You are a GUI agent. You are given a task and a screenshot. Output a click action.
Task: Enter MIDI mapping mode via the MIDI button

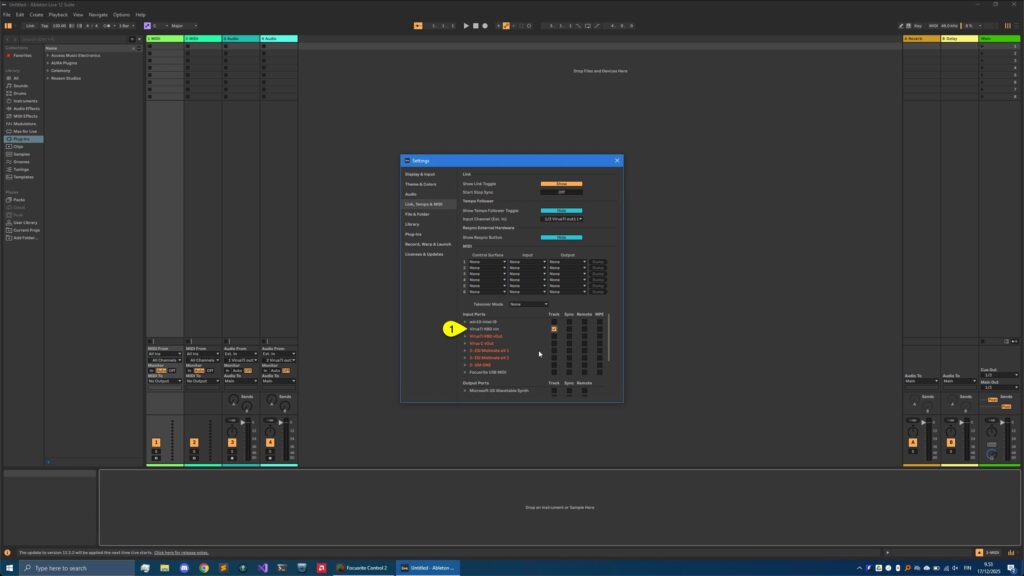pyautogui.click(x=934, y=25)
